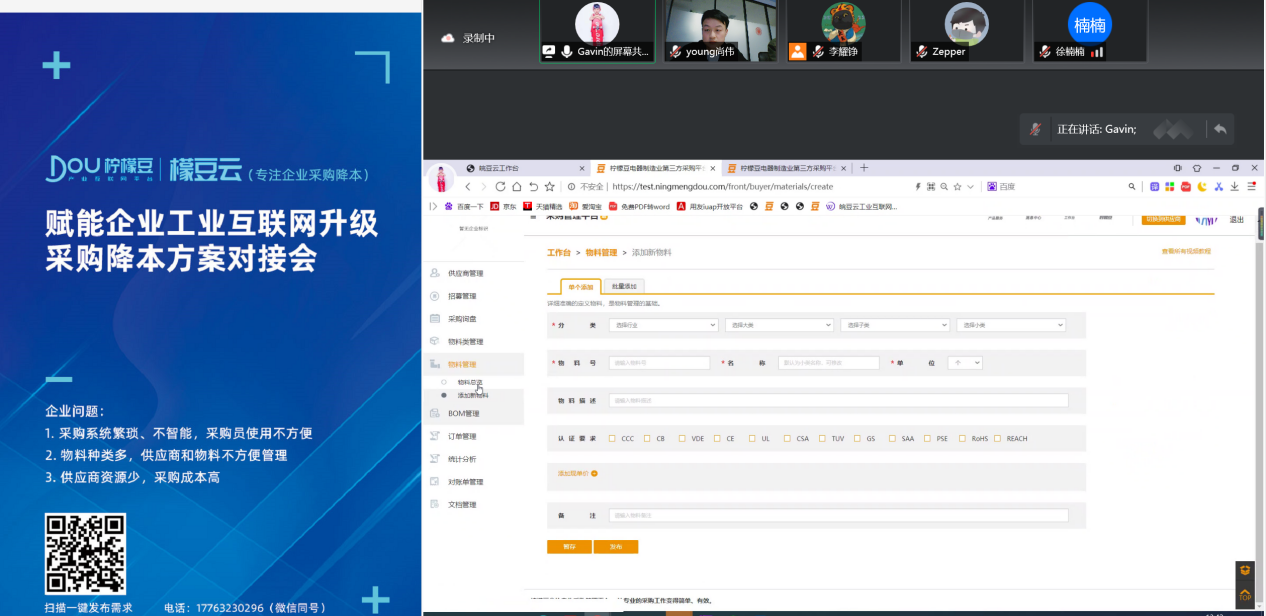Image resolution: width=1266 pixels, height=616 pixels.
Task: Open 采购询盘 in the sidebar
Action: (462, 319)
